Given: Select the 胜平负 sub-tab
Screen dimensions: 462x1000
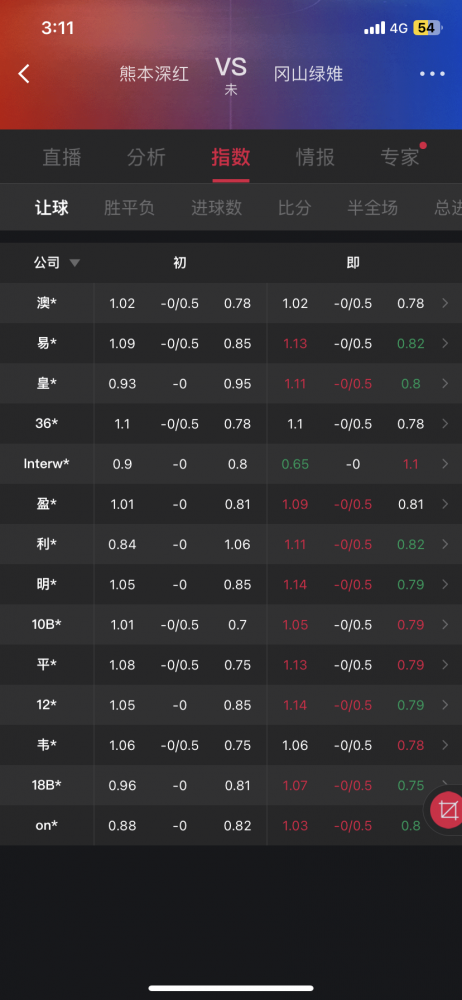Looking at the screenshot, I should point(130,208).
